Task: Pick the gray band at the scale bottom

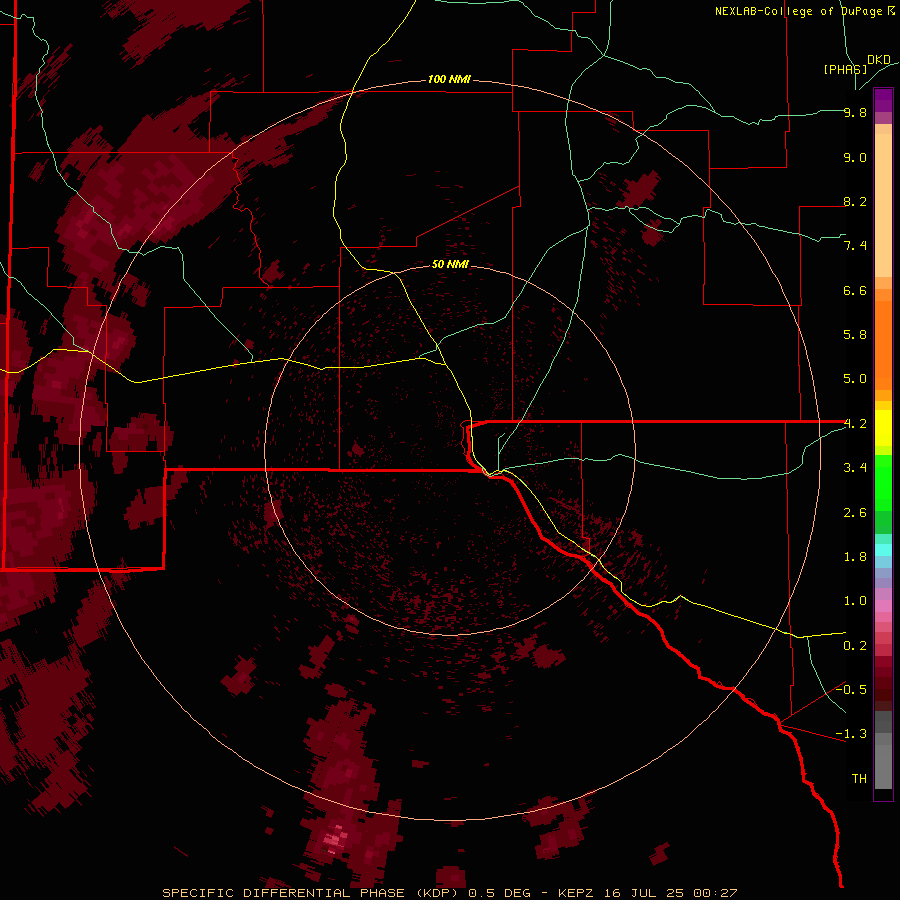Action: click(883, 750)
